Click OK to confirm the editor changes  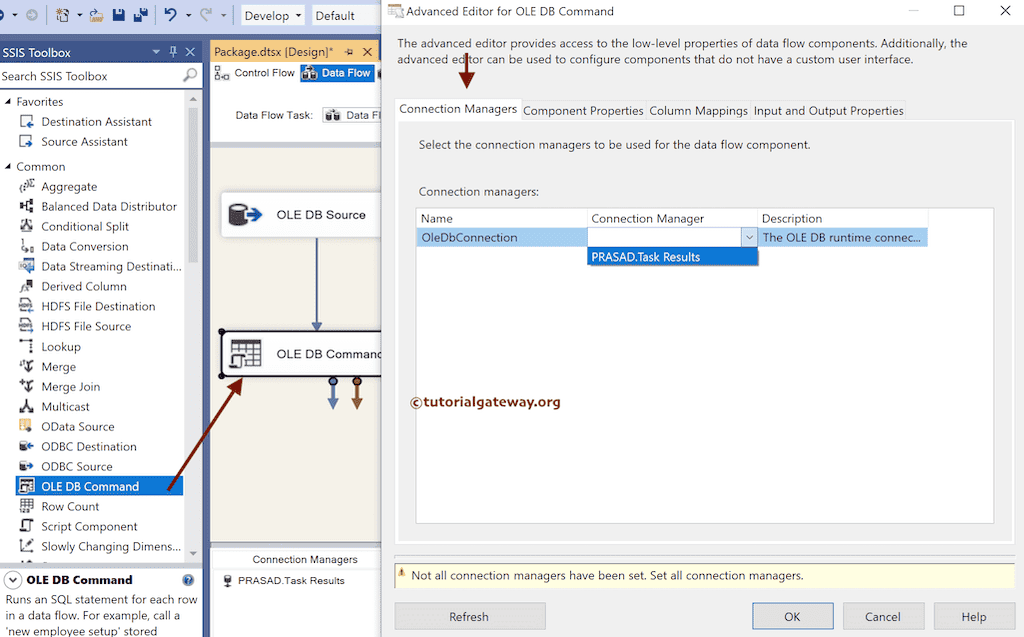[792, 615]
